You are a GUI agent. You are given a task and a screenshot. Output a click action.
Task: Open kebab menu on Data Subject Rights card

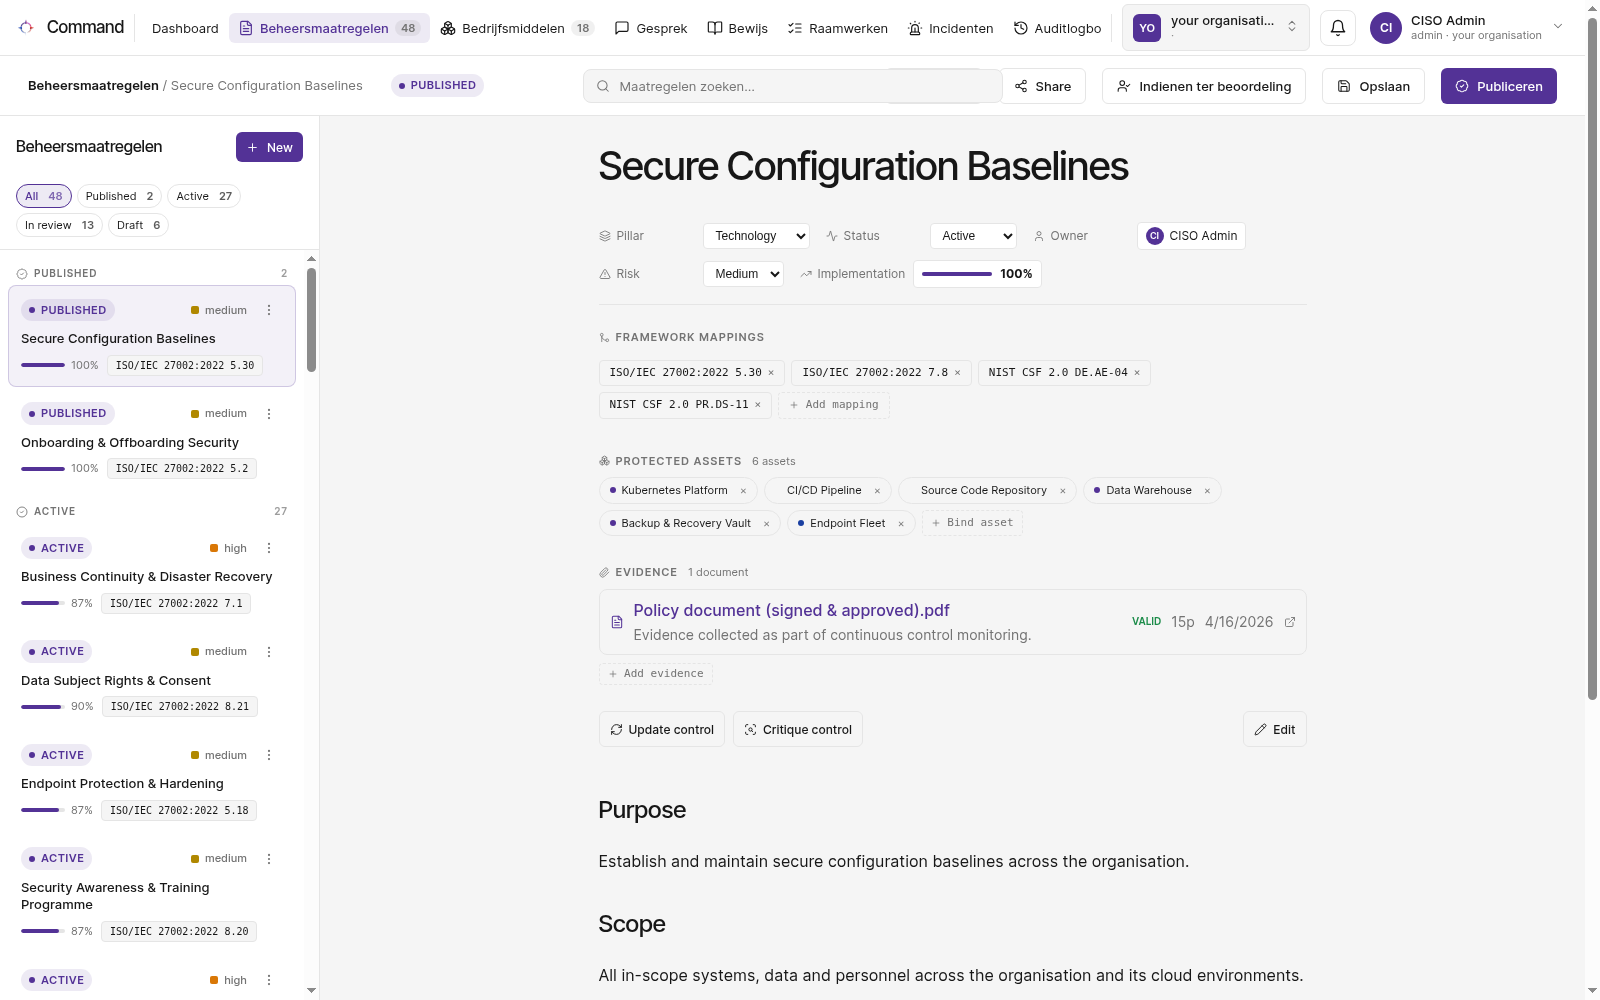[x=269, y=652]
